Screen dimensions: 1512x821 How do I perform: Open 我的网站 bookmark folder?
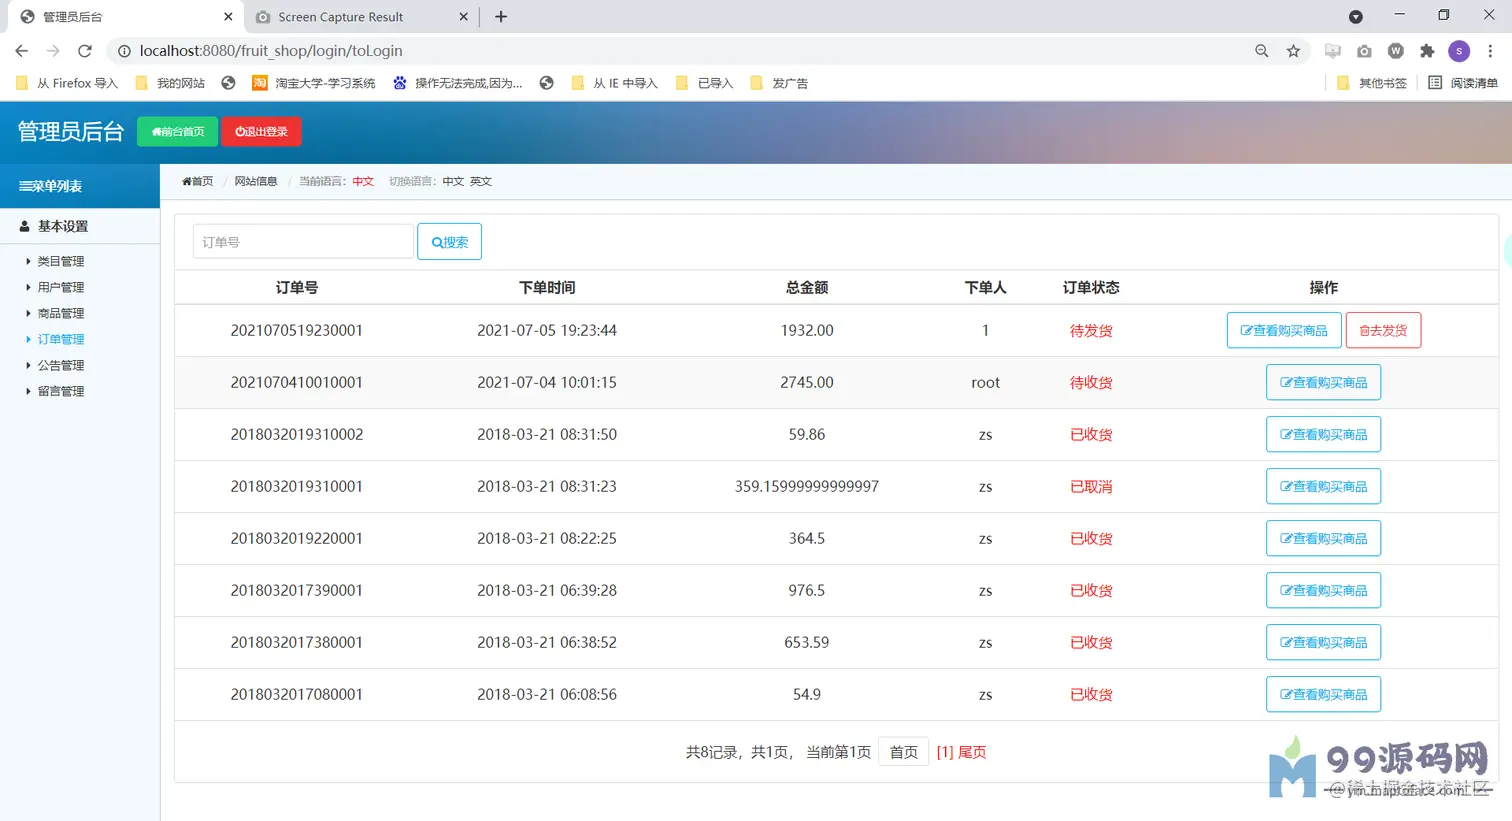click(x=170, y=83)
